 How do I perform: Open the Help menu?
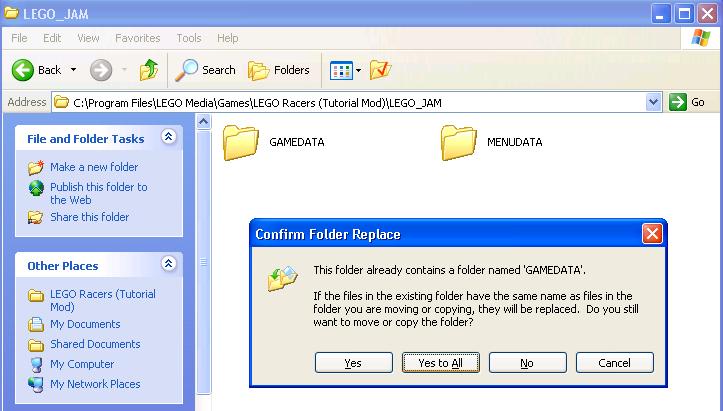[x=228, y=38]
